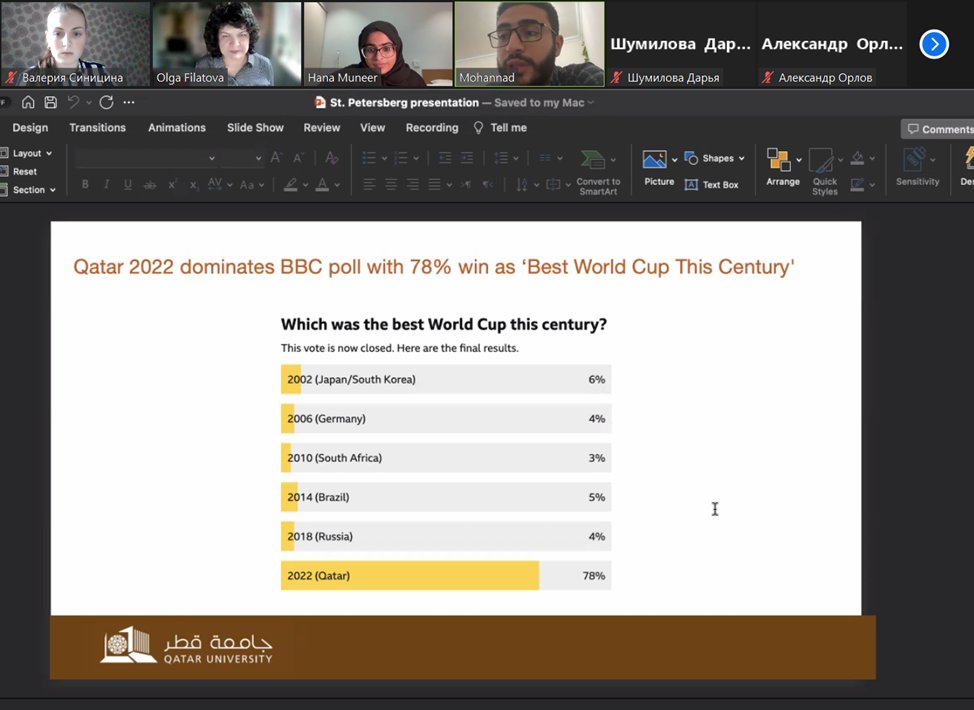Open the Shapes dropdown
This screenshot has height=710, width=974.
point(715,157)
